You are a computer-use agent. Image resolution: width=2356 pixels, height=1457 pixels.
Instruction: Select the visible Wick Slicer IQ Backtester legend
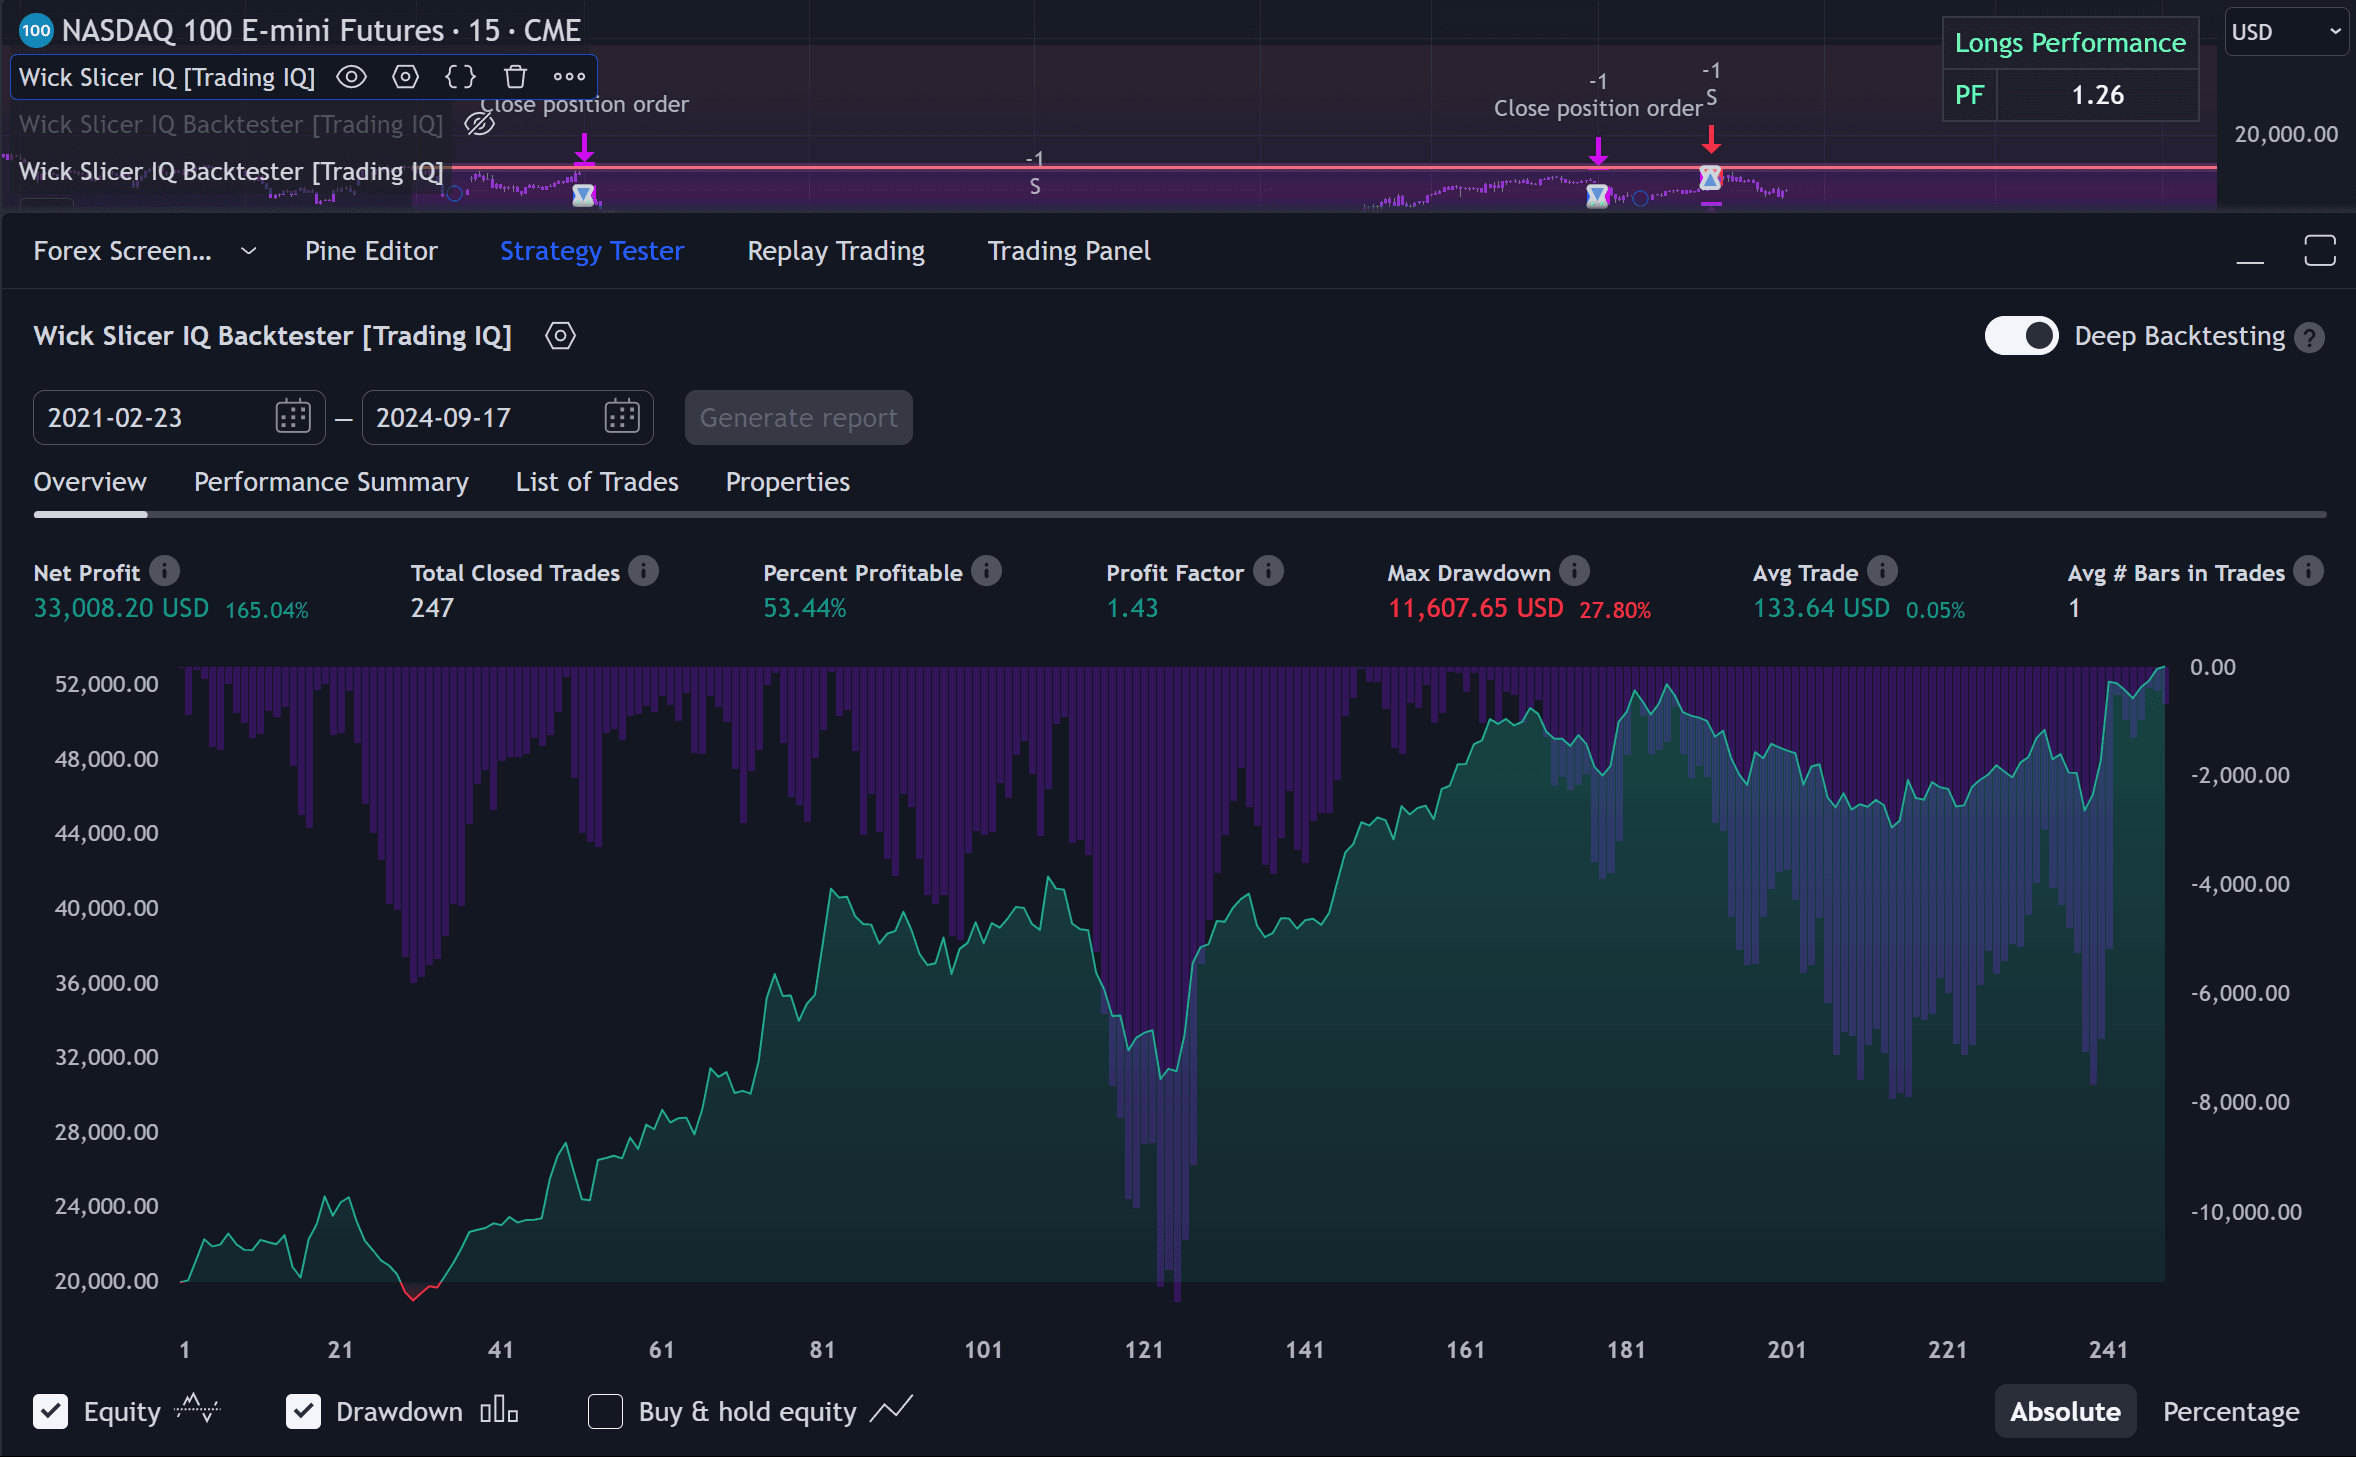click(x=231, y=171)
